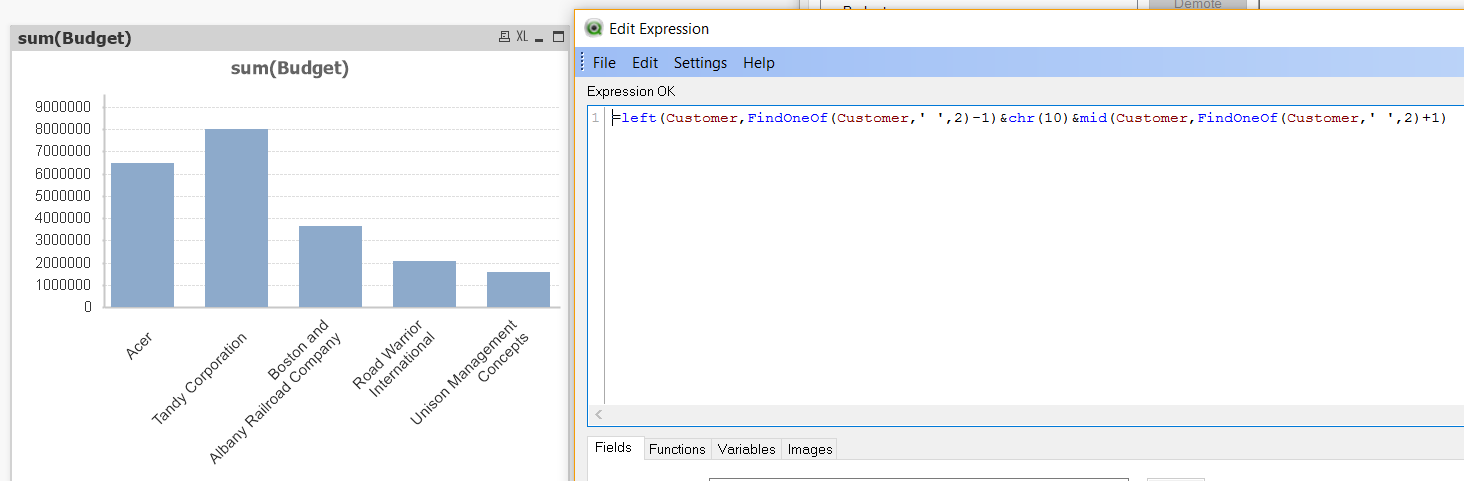Switch to the Fields tab
Screen dimensions: 1464x481
coord(613,447)
